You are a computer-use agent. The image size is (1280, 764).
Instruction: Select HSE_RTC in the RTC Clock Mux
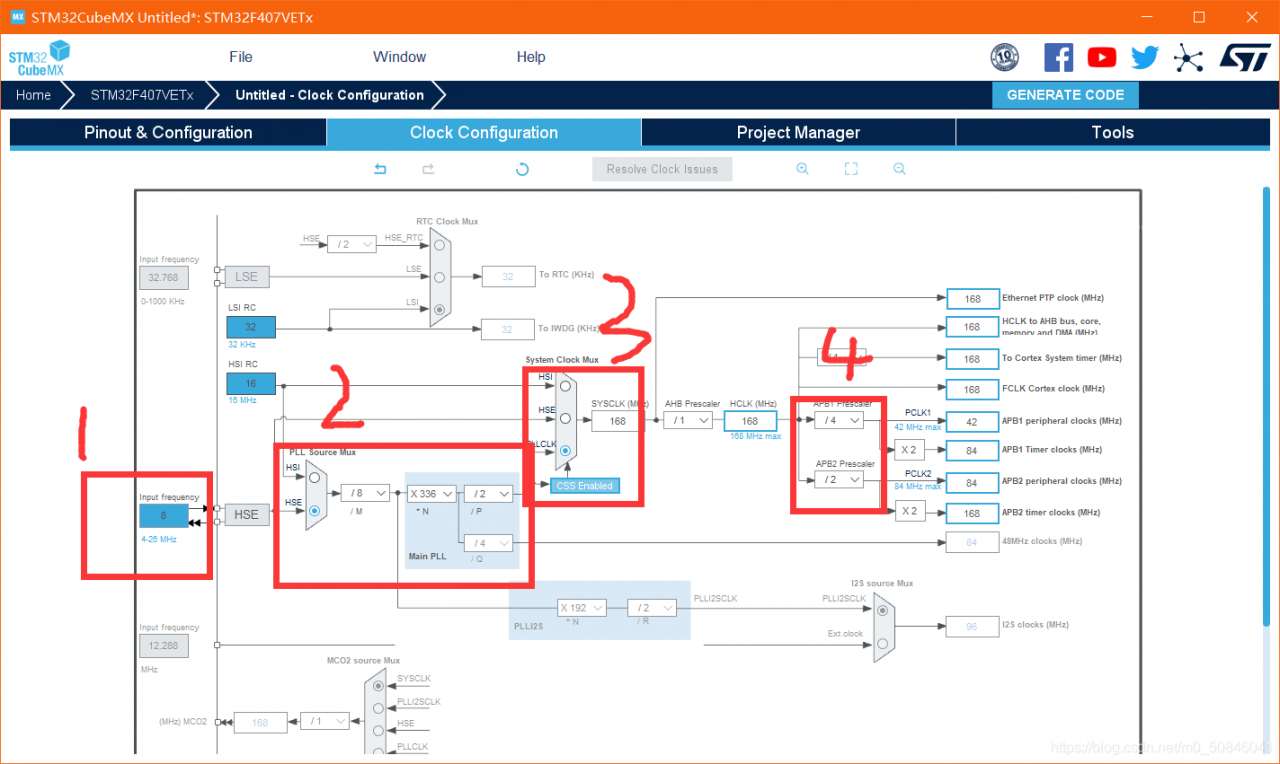pos(438,244)
